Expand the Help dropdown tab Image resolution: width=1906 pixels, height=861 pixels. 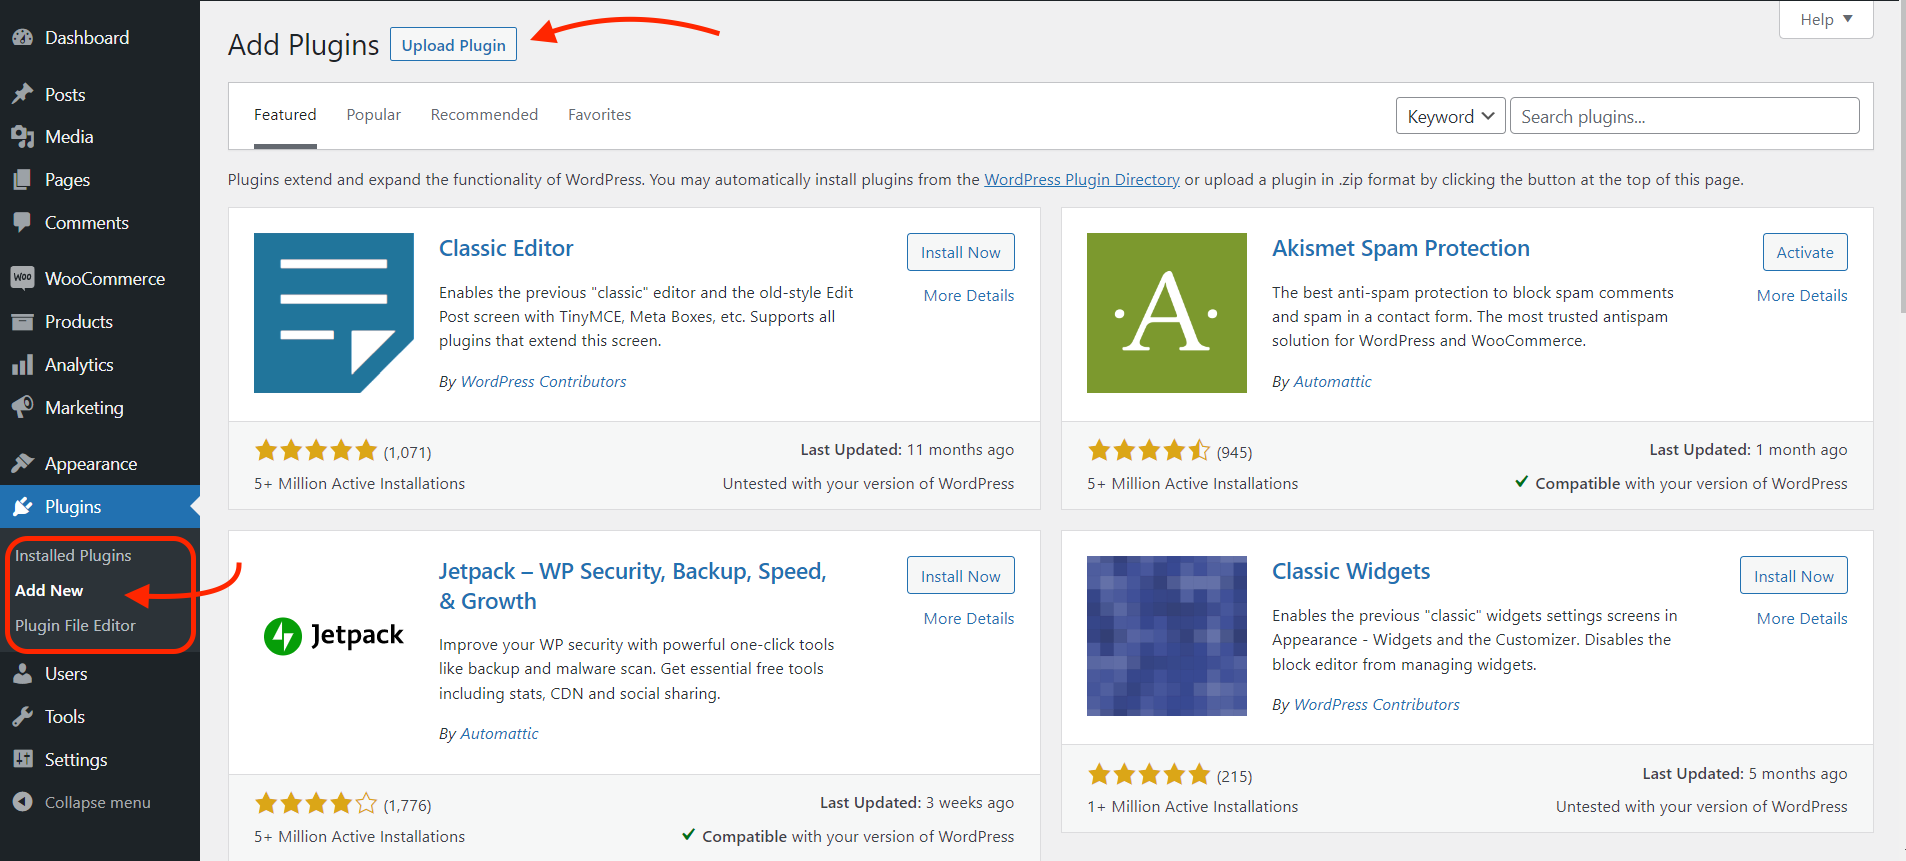coord(1826,20)
